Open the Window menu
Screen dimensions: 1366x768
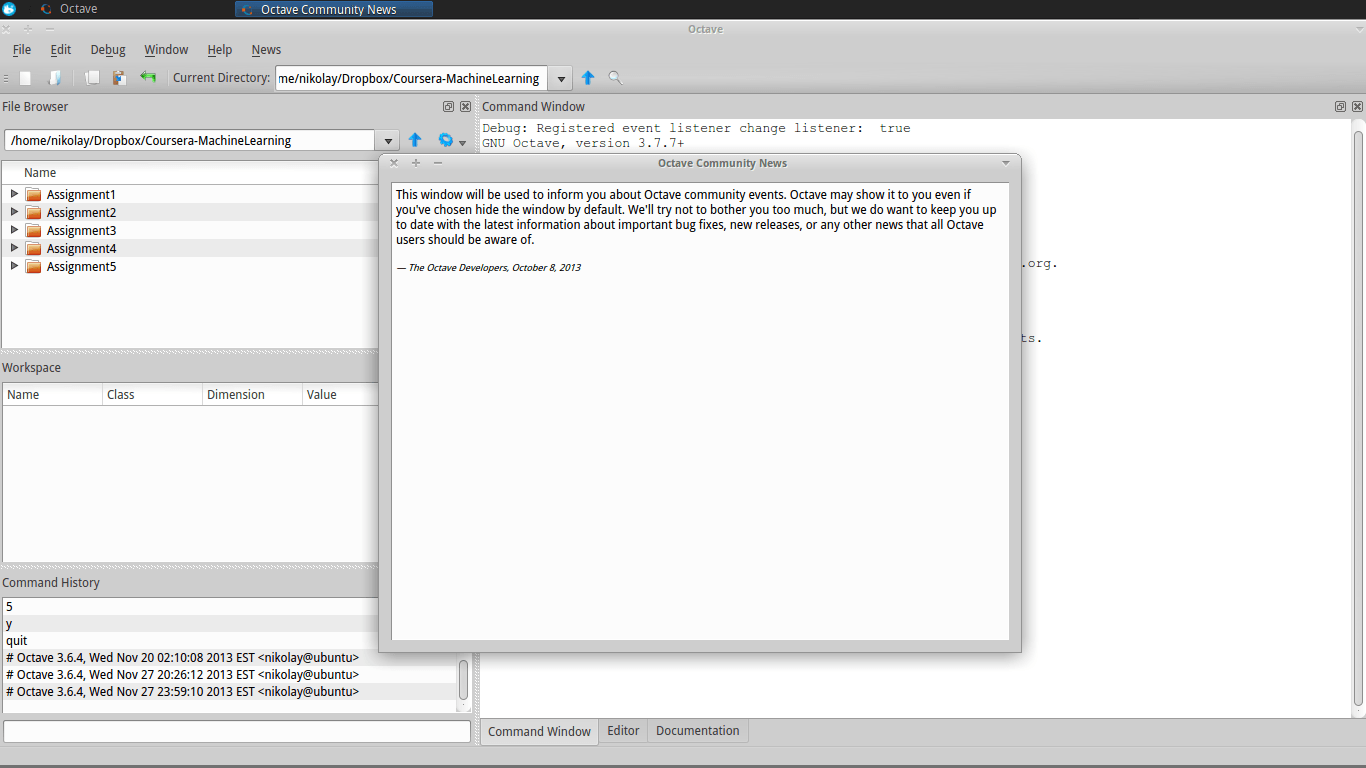coord(166,49)
